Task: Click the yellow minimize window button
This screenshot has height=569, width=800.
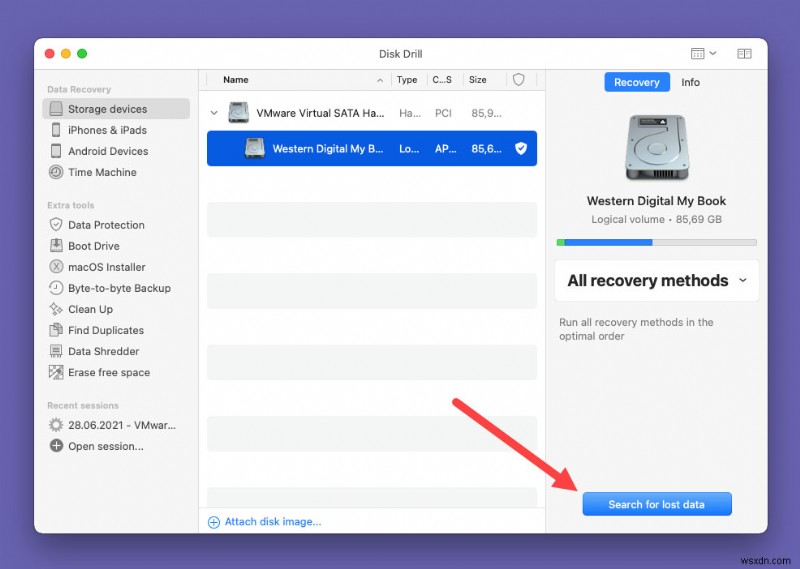Action: pos(66,54)
